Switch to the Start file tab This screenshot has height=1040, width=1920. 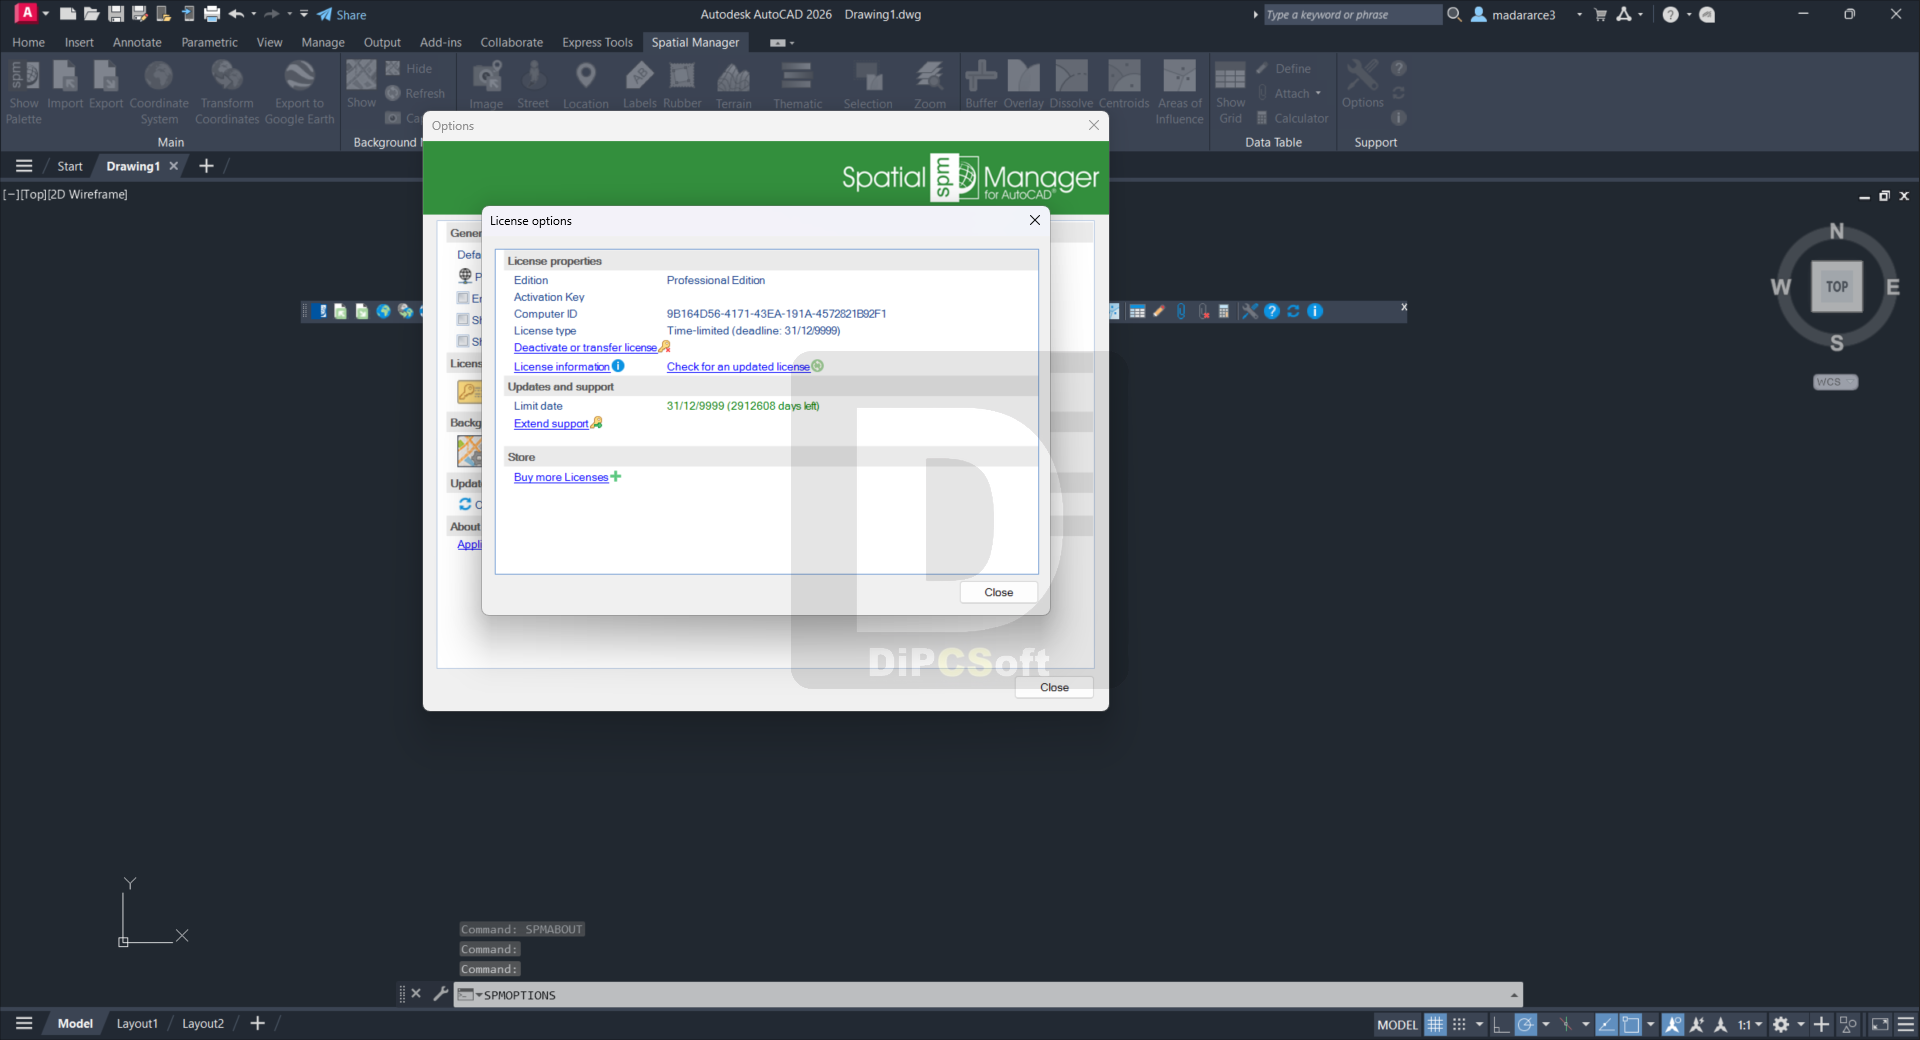tap(70, 166)
